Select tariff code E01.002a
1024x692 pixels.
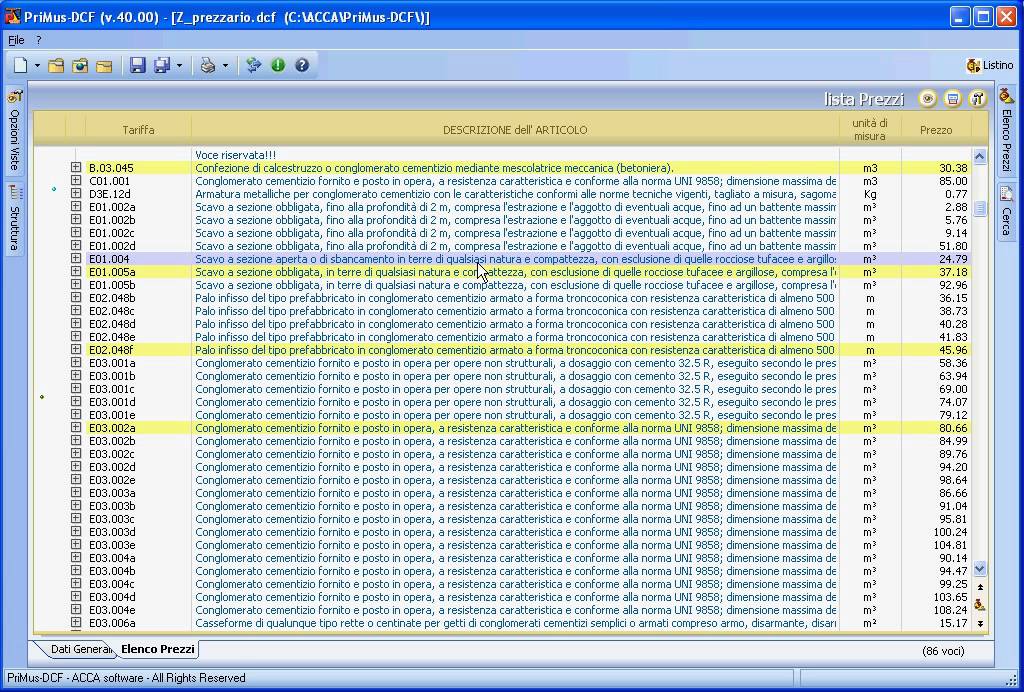112,207
